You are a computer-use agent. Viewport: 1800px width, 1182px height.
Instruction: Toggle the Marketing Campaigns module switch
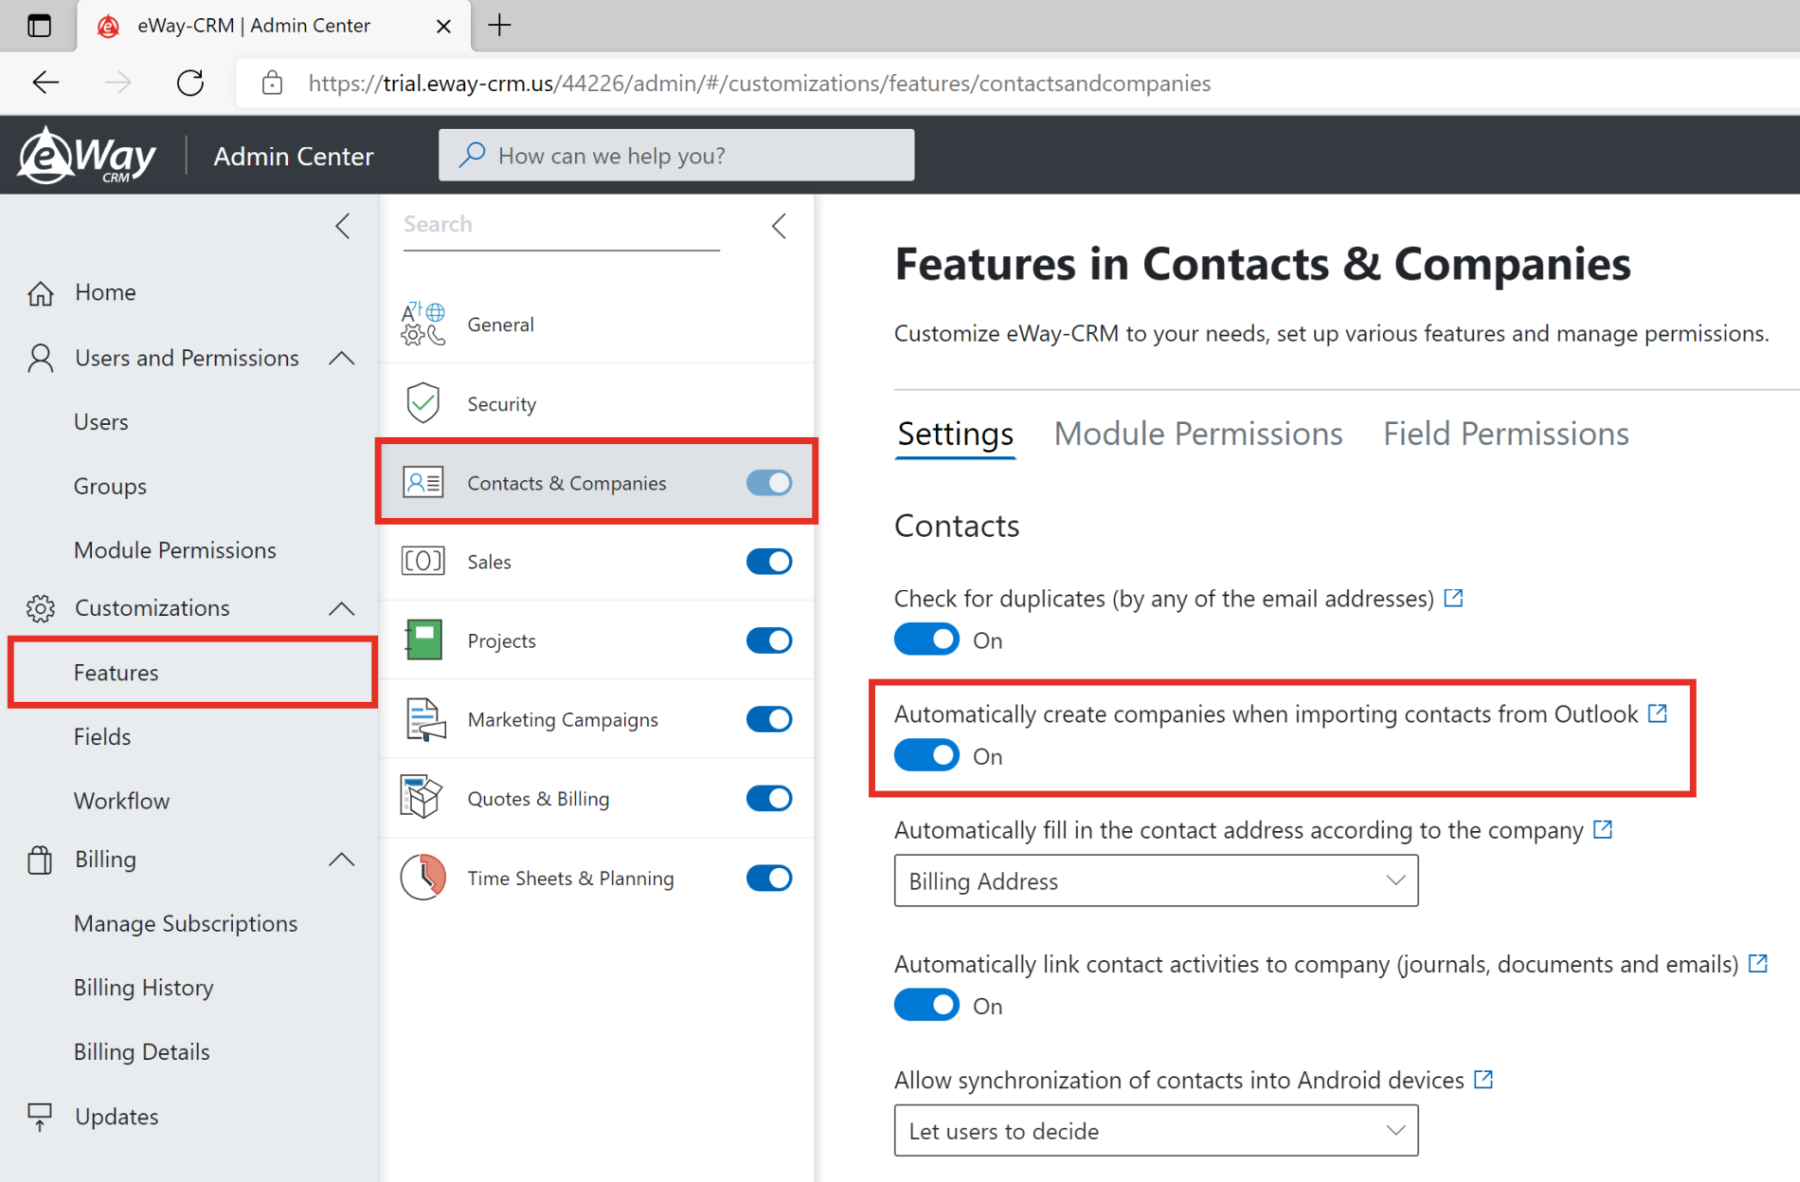point(769,719)
